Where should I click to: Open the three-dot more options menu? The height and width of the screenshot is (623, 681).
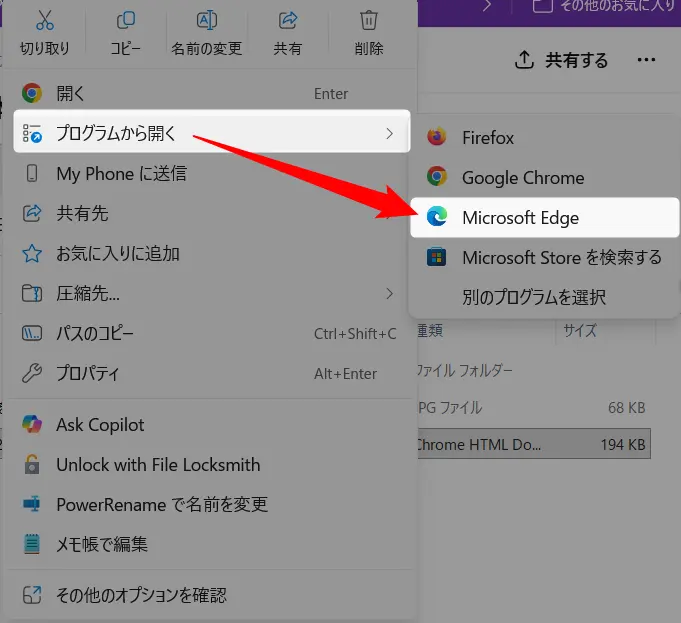646,61
